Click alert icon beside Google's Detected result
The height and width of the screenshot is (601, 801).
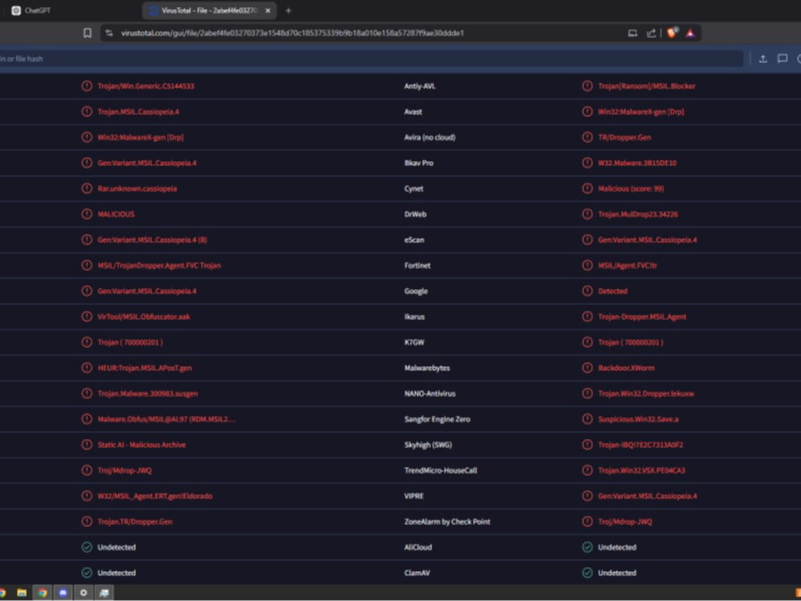(x=587, y=291)
